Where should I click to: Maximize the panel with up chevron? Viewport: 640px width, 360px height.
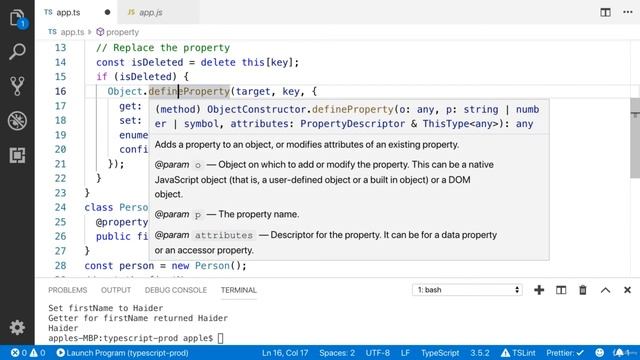[x=605, y=290]
